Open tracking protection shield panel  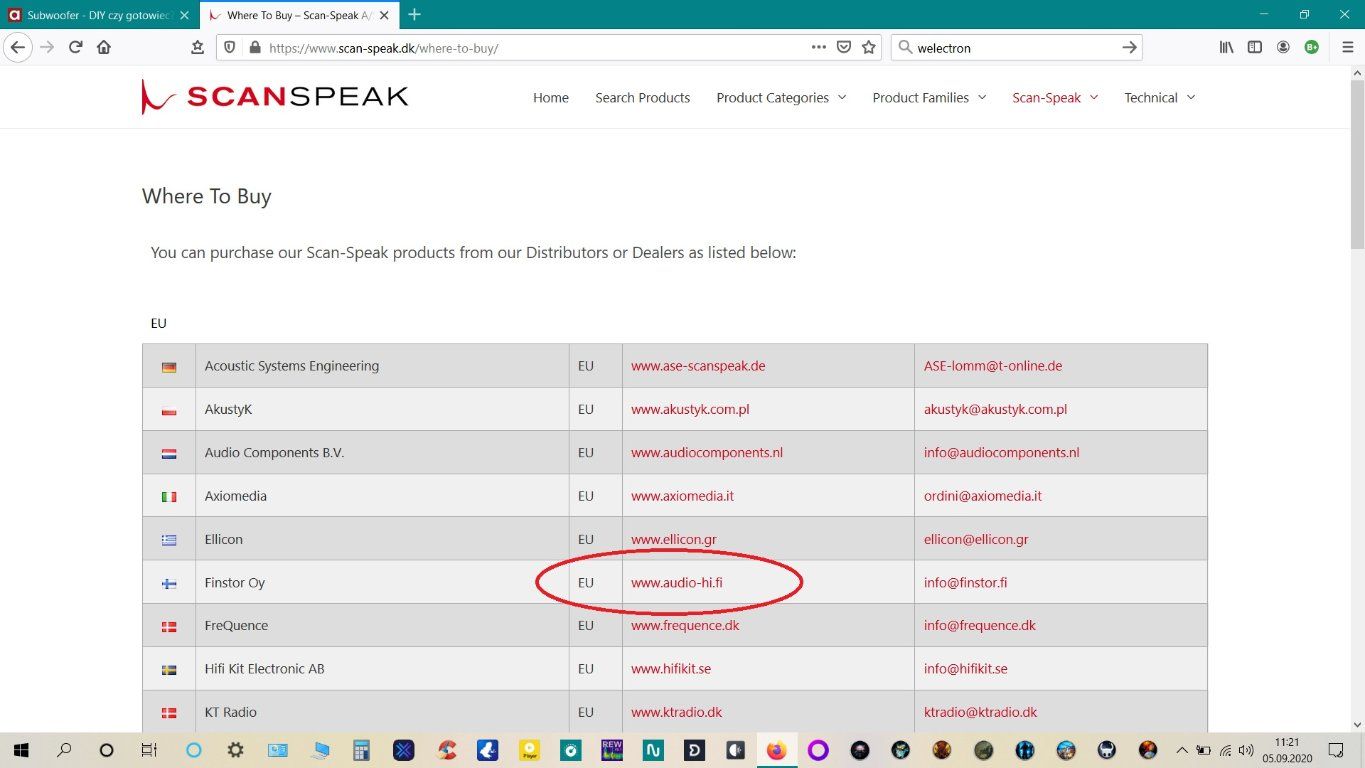click(x=229, y=47)
